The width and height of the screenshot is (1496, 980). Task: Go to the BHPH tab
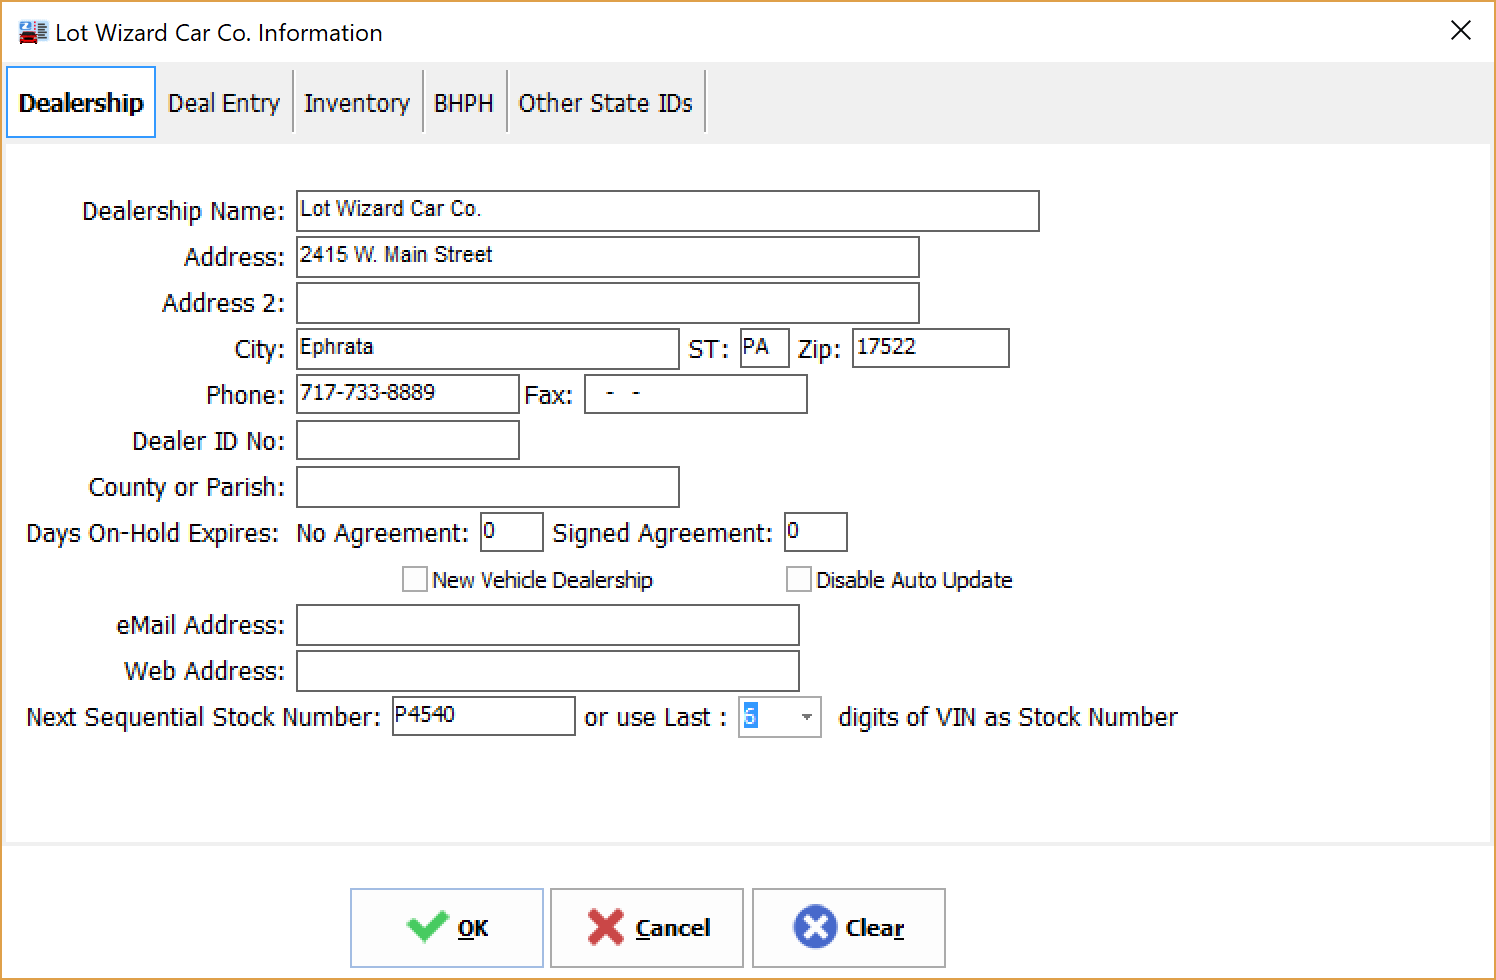click(x=464, y=103)
